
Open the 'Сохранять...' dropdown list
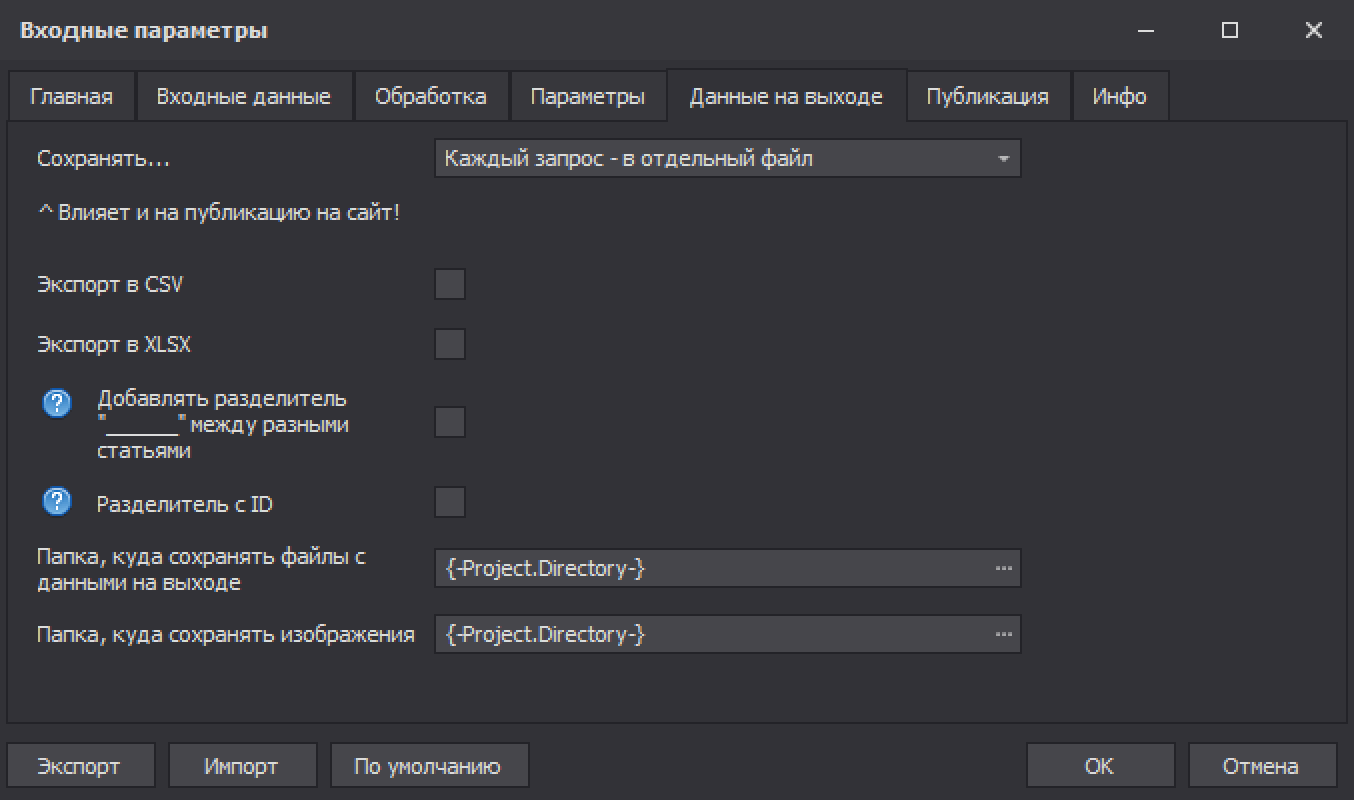(x=727, y=158)
